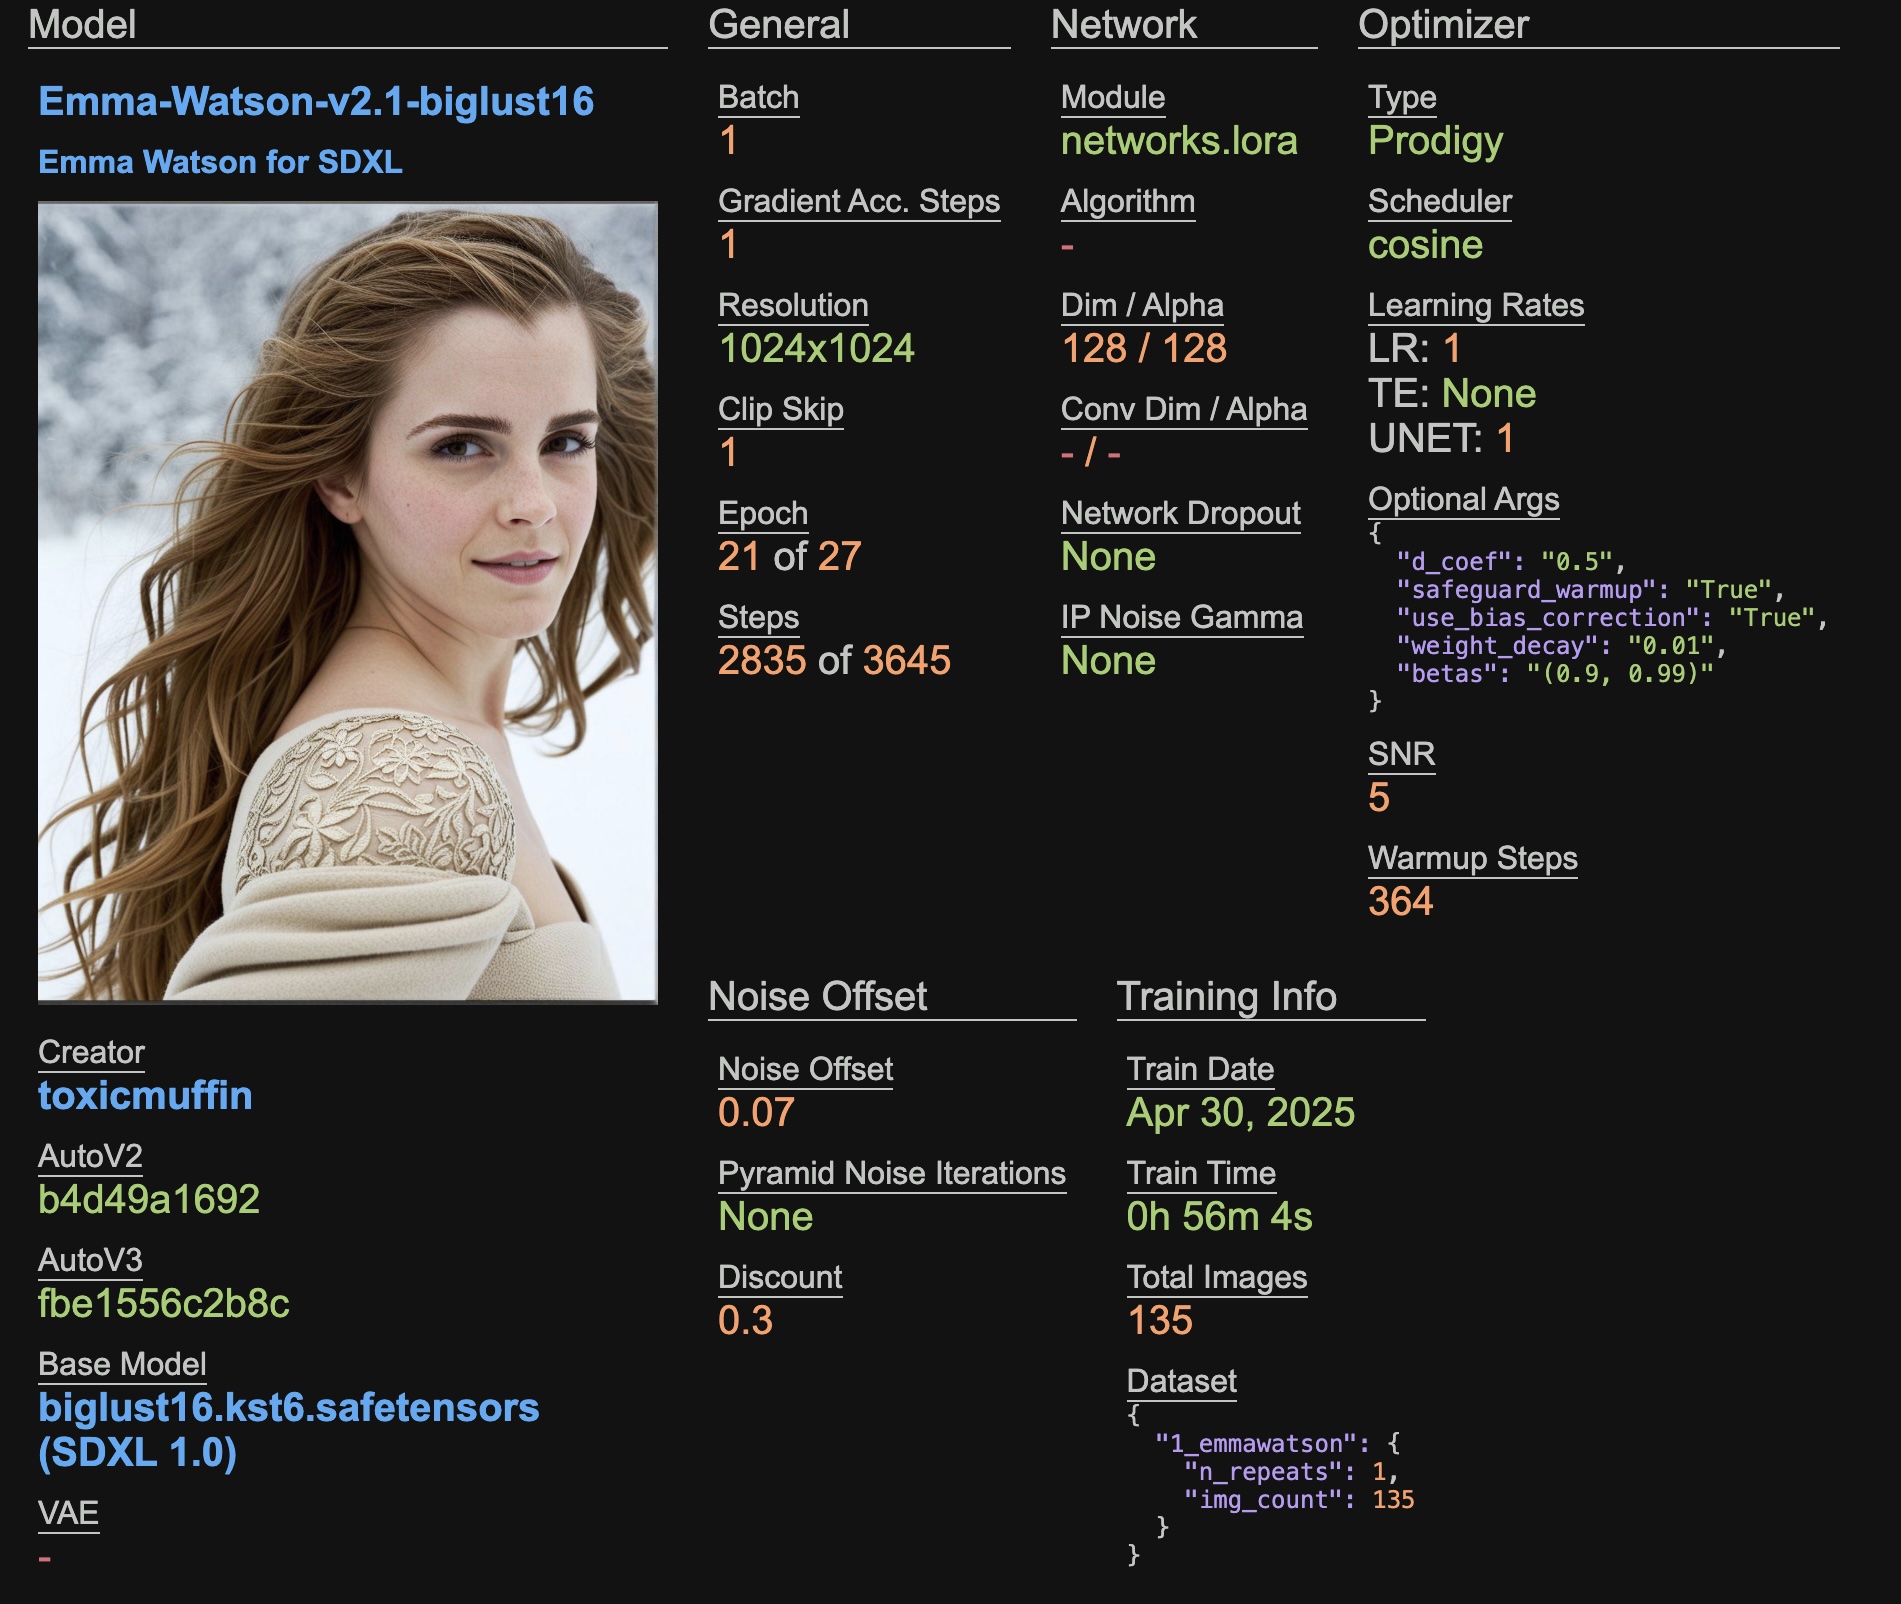This screenshot has width=1901, height=1604.
Task: Select the "img_count": 135 dataset line
Action: point(1299,1500)
